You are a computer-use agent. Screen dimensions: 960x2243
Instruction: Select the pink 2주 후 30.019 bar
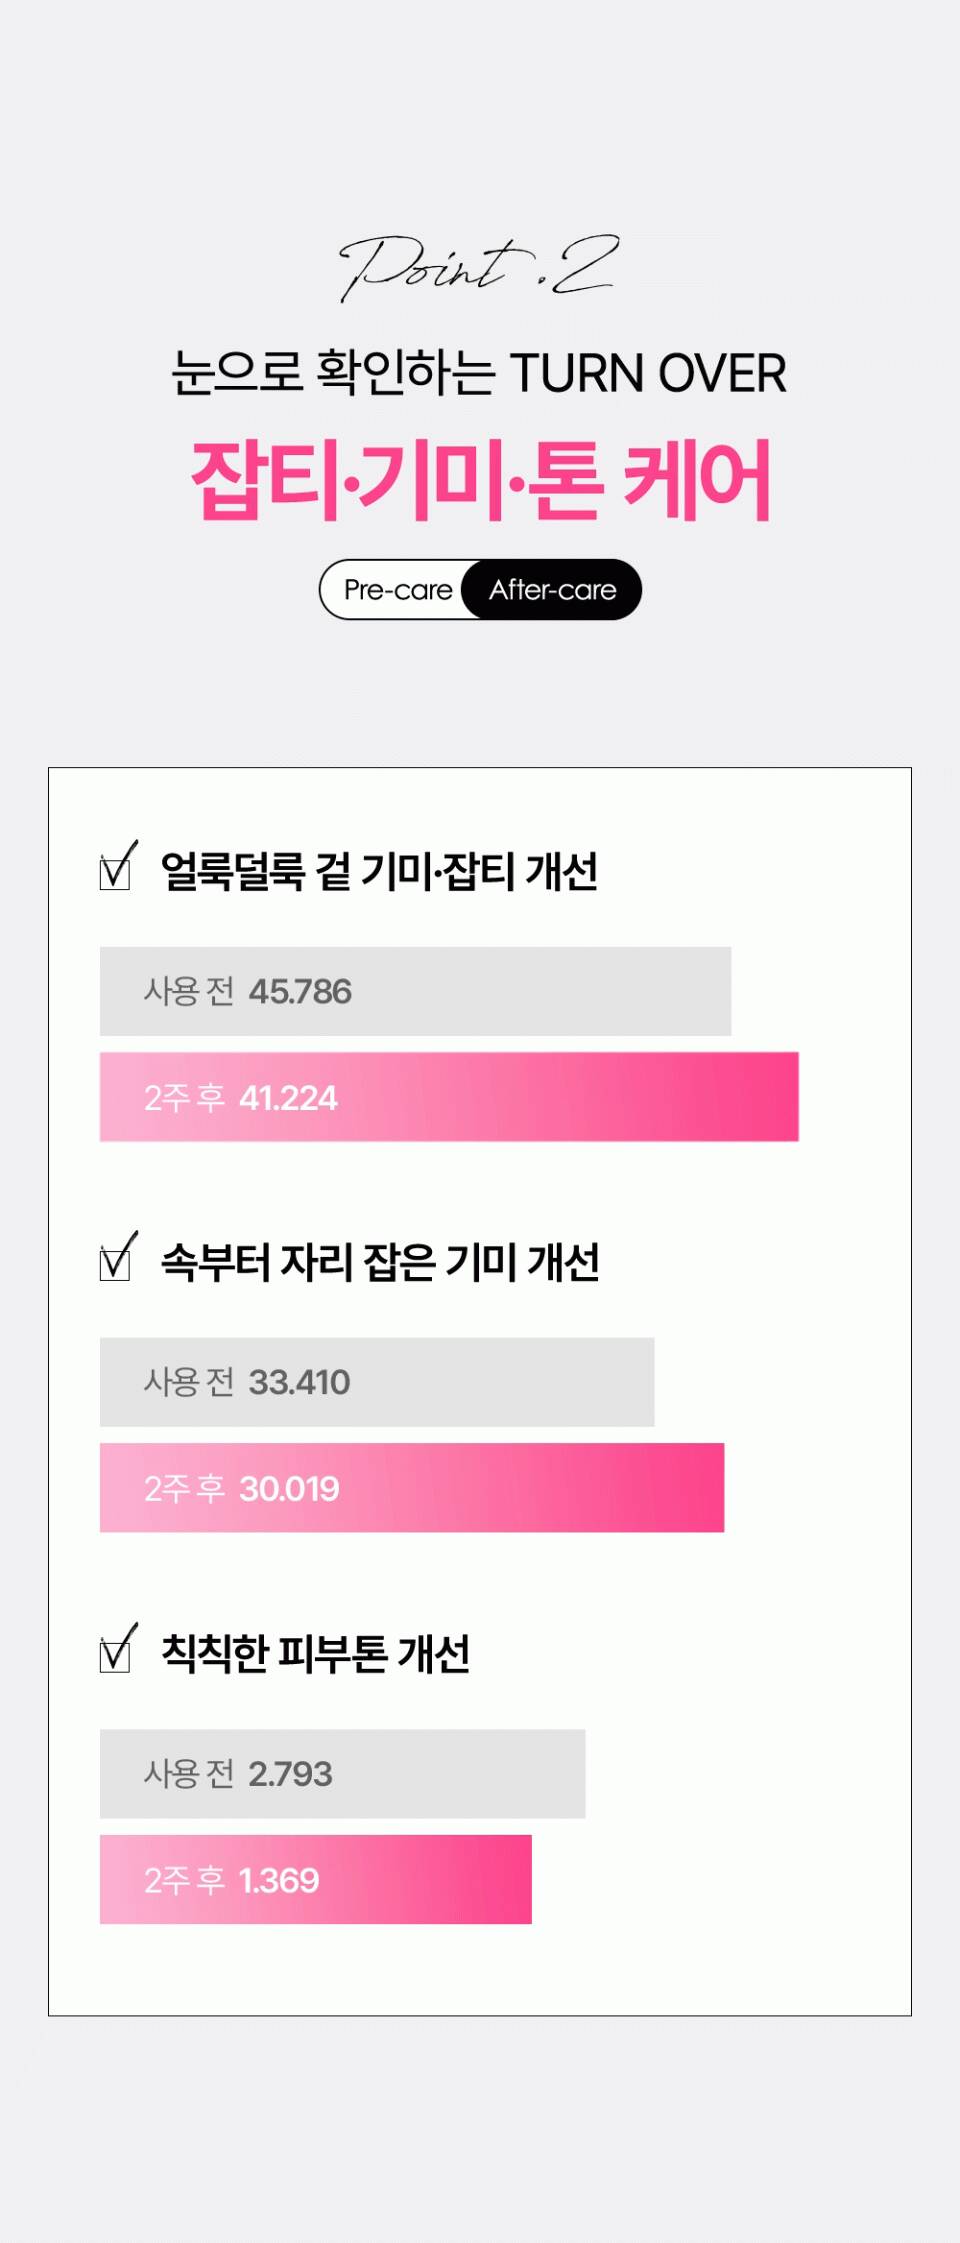412,1488
